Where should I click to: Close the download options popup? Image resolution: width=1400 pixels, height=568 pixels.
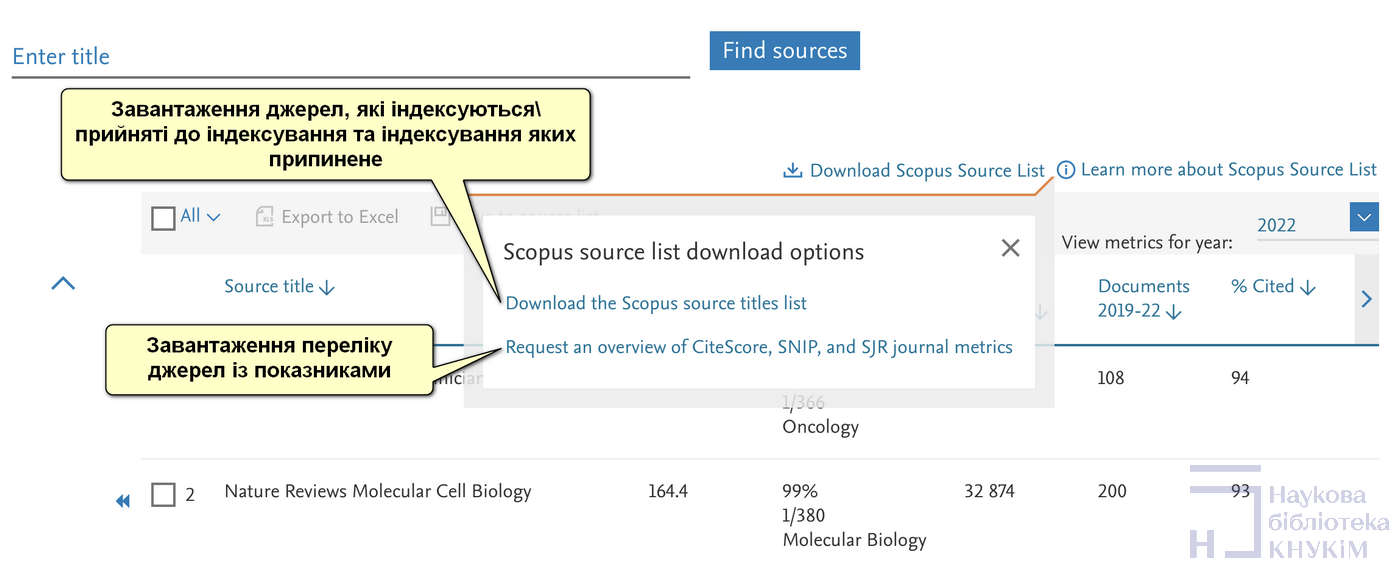tap(1010, 248)
